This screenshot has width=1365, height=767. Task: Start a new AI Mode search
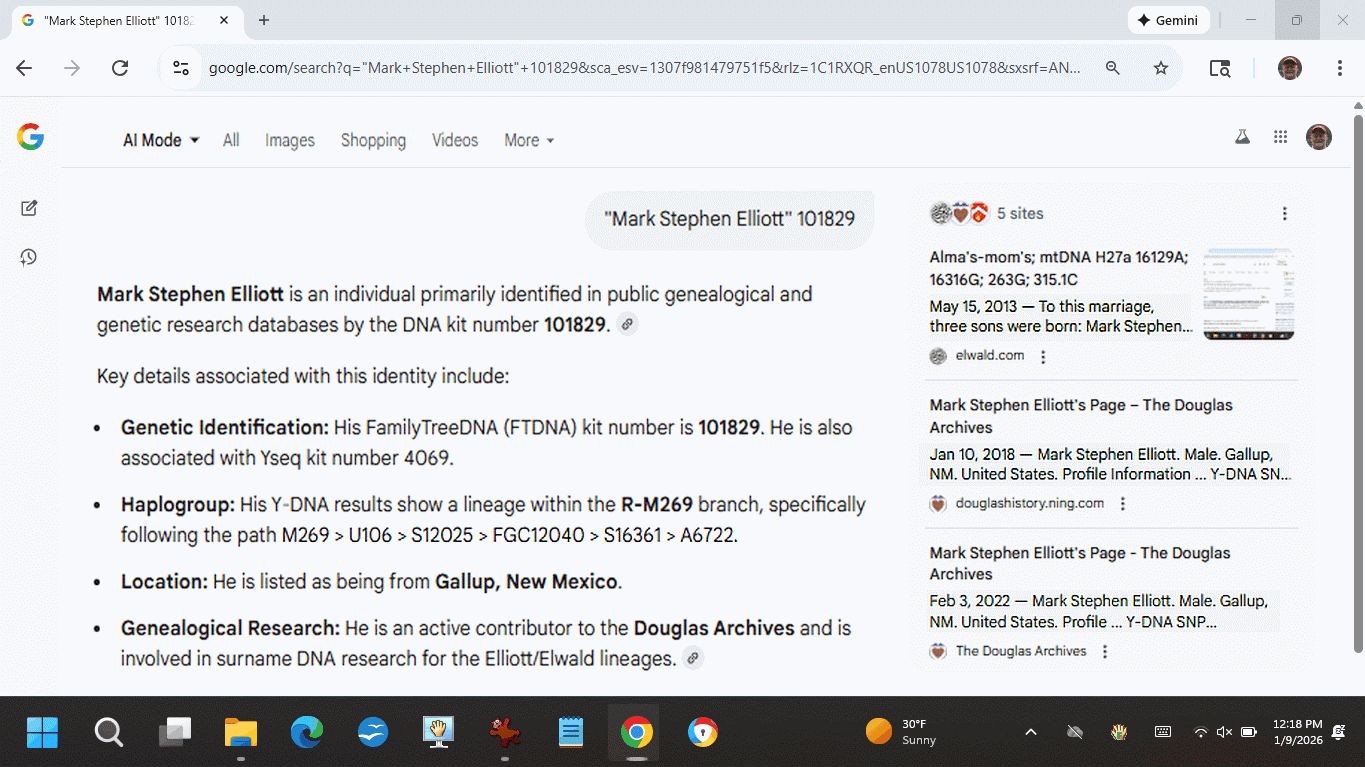click(29, 208)
